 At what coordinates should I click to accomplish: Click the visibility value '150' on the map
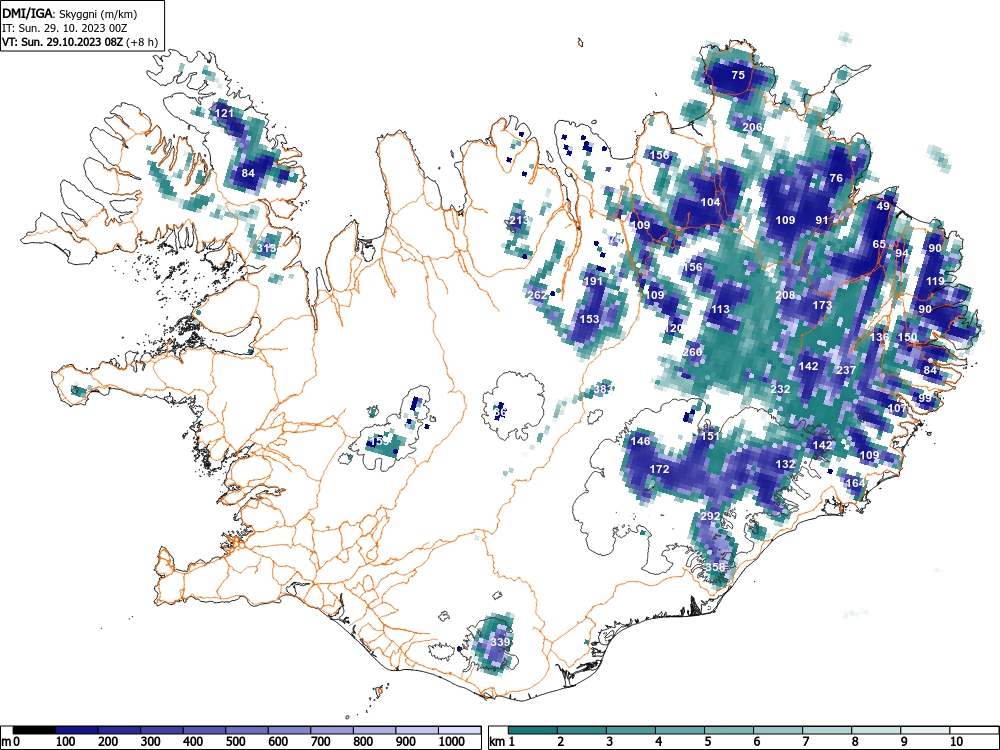pyautogui.click(x=907, y=337)
